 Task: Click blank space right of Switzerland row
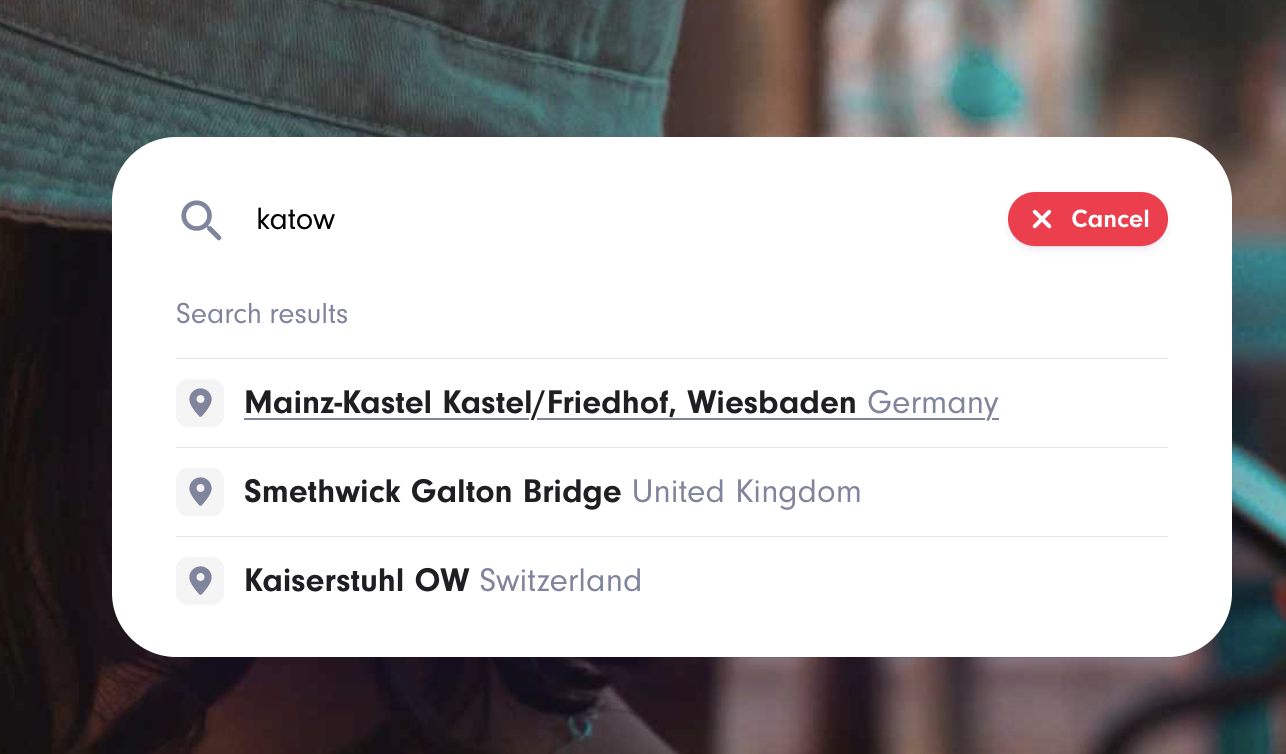coord(900,581)
